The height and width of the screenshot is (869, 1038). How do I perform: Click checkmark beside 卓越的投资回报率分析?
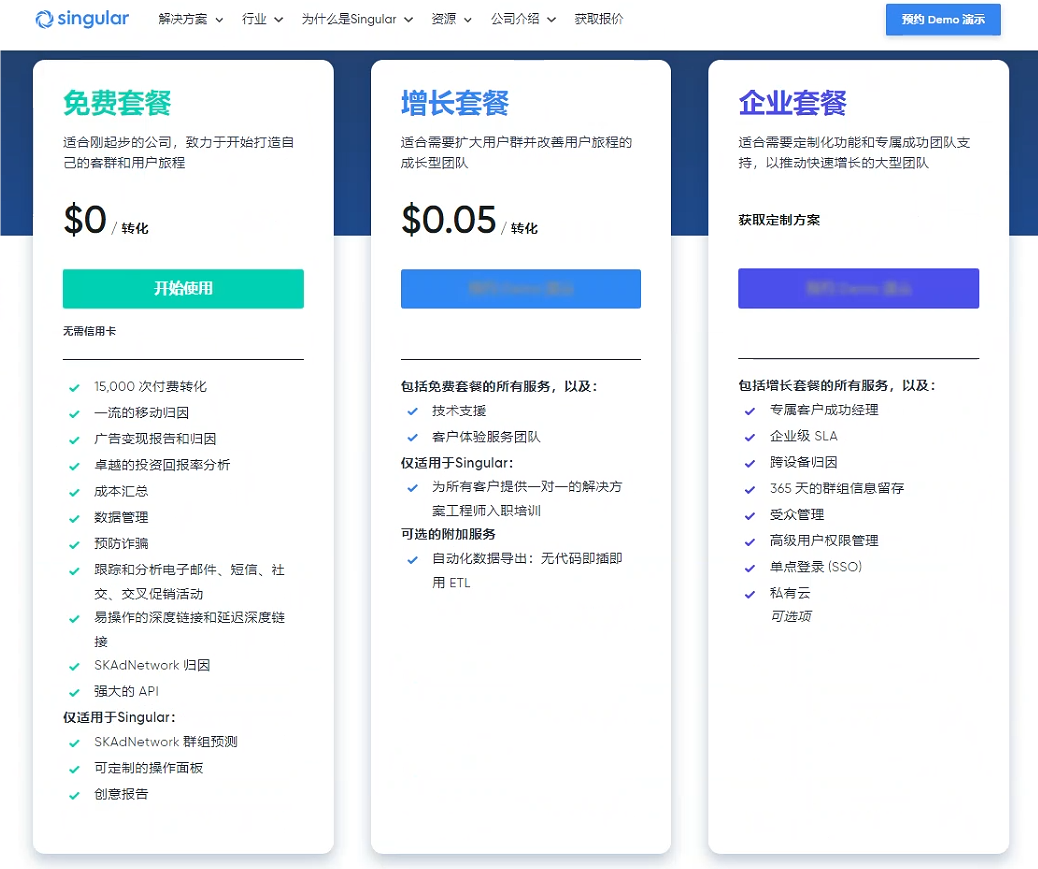74,467
